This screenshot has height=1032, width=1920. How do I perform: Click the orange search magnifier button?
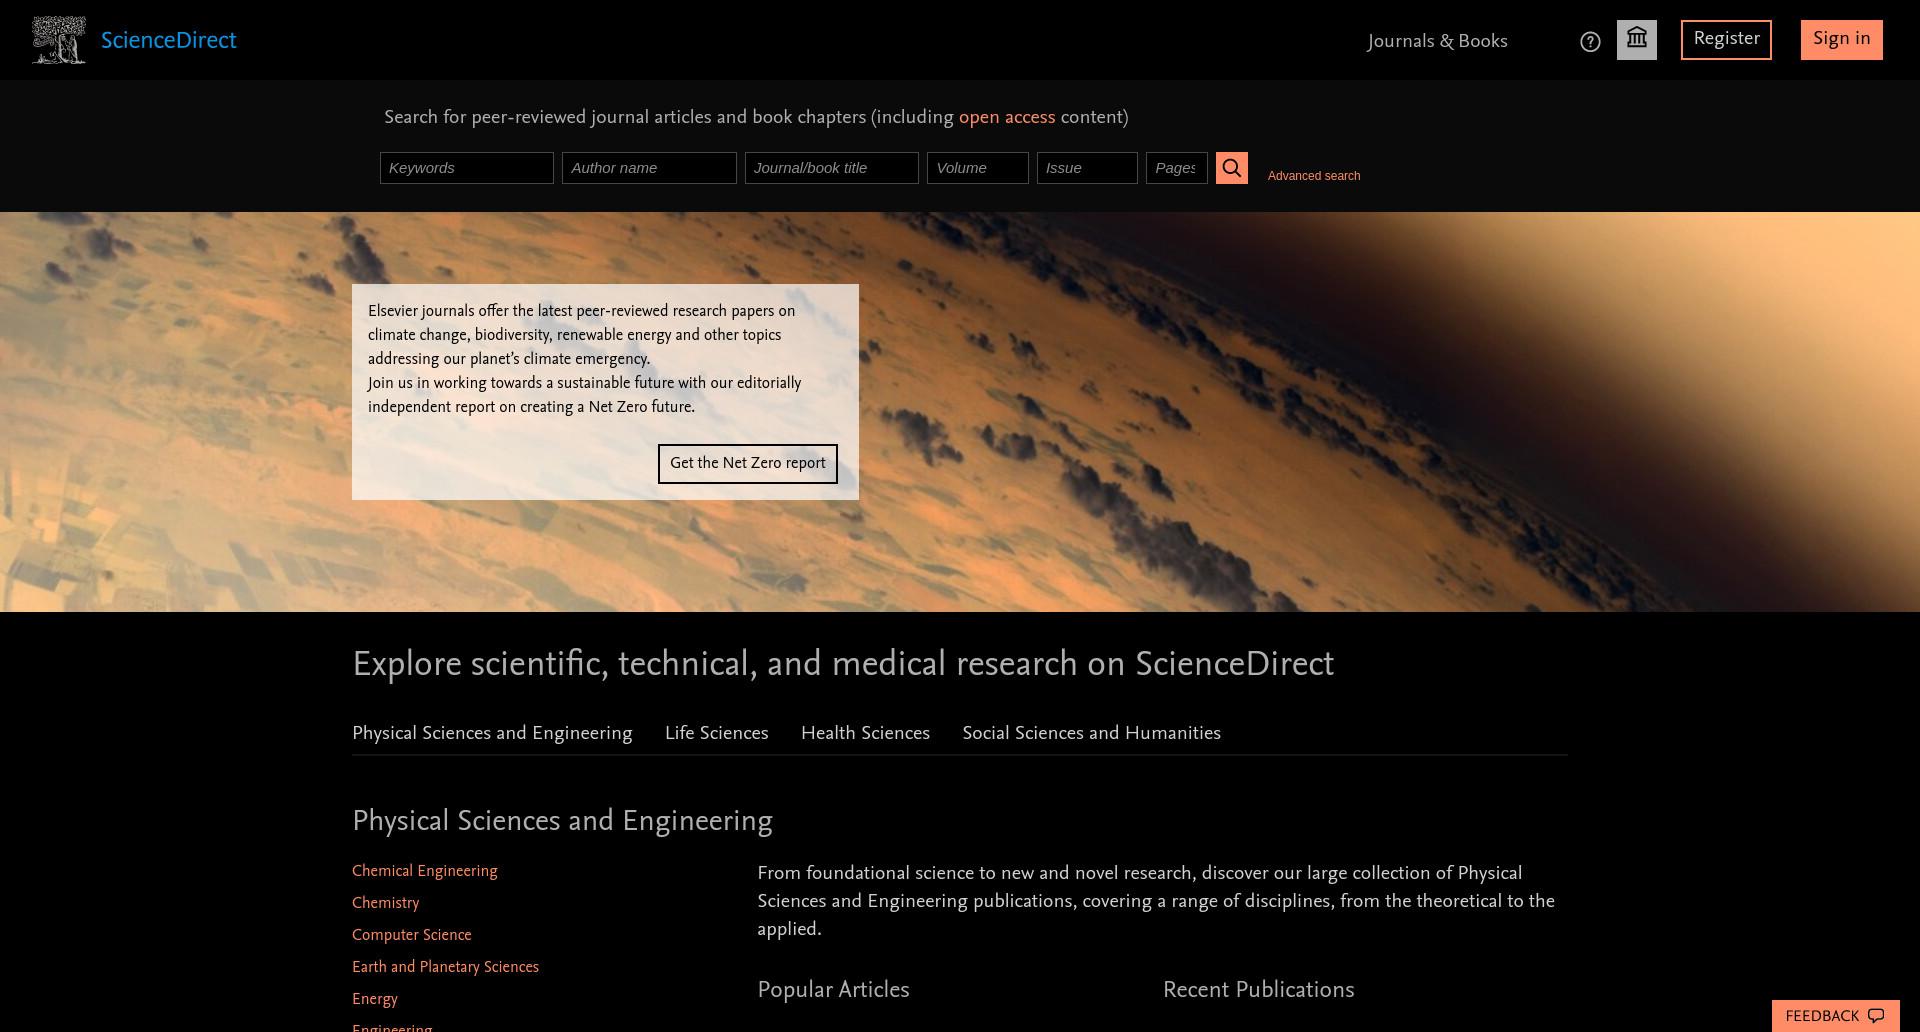point(1232,168)
